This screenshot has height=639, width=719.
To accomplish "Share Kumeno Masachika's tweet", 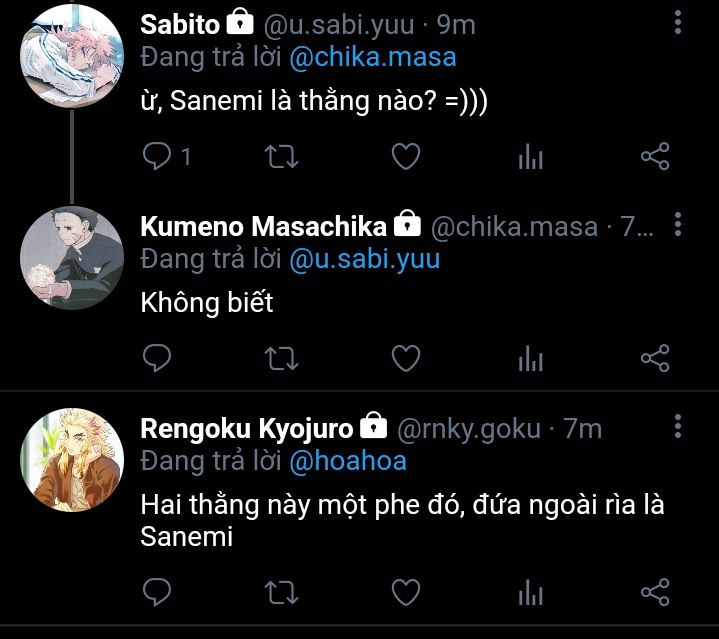I will (x=654, y=357).
